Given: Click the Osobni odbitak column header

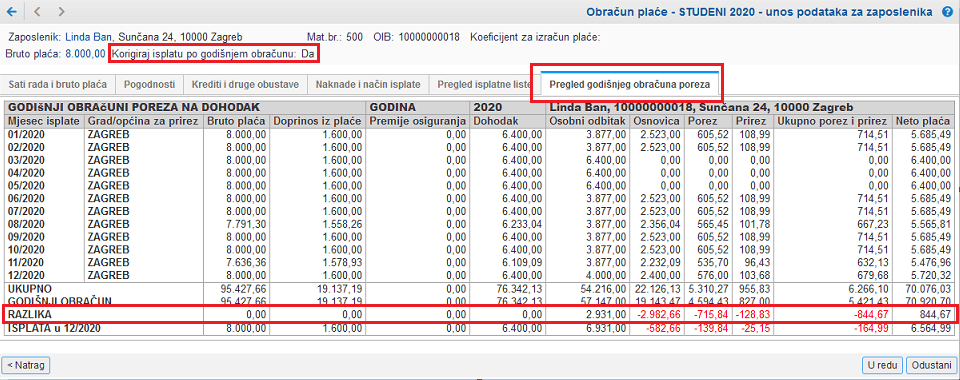Looking at the screenshot, I should click(x=588, y=121).
